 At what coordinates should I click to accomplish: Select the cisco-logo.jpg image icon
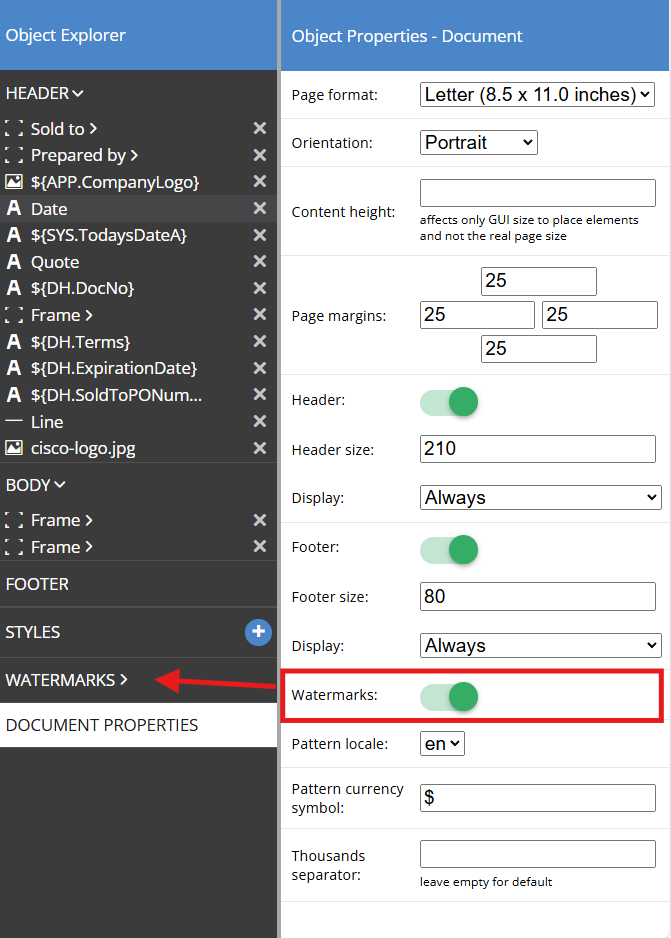tap(14, 448)
